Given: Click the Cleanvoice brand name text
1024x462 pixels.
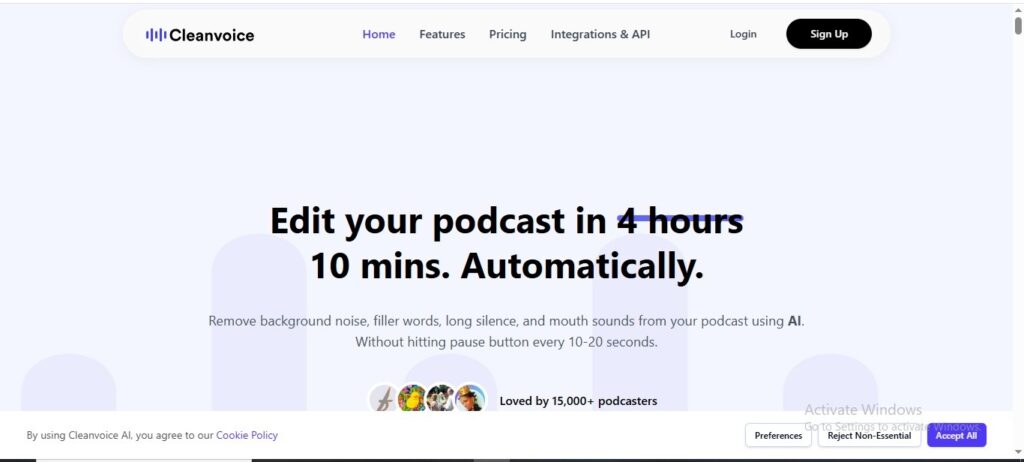Looking at the screenshot, I should coord(212,35).
